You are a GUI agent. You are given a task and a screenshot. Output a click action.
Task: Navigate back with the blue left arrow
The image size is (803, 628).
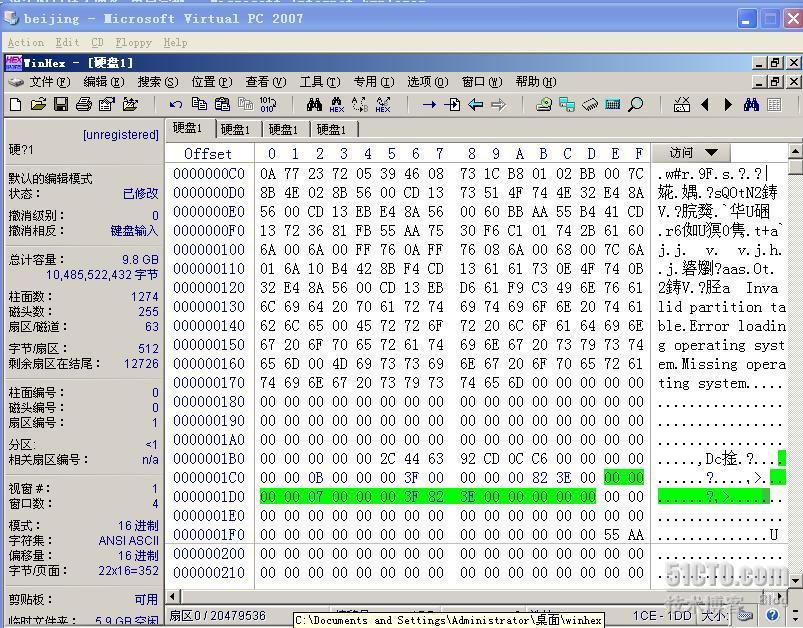point(476,105)
